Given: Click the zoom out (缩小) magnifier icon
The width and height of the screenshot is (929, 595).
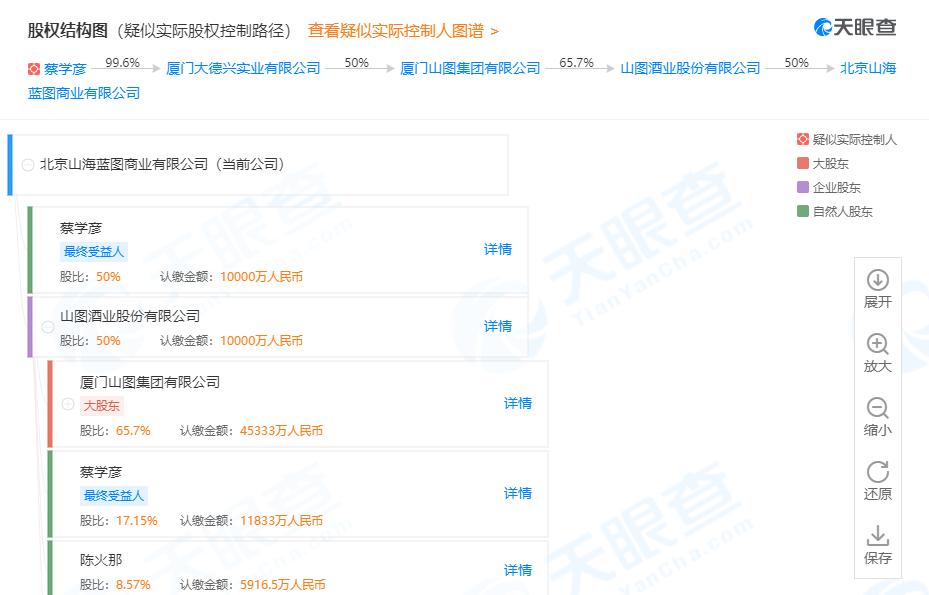Looking at the screenshot, I should (x=877, y=408).
